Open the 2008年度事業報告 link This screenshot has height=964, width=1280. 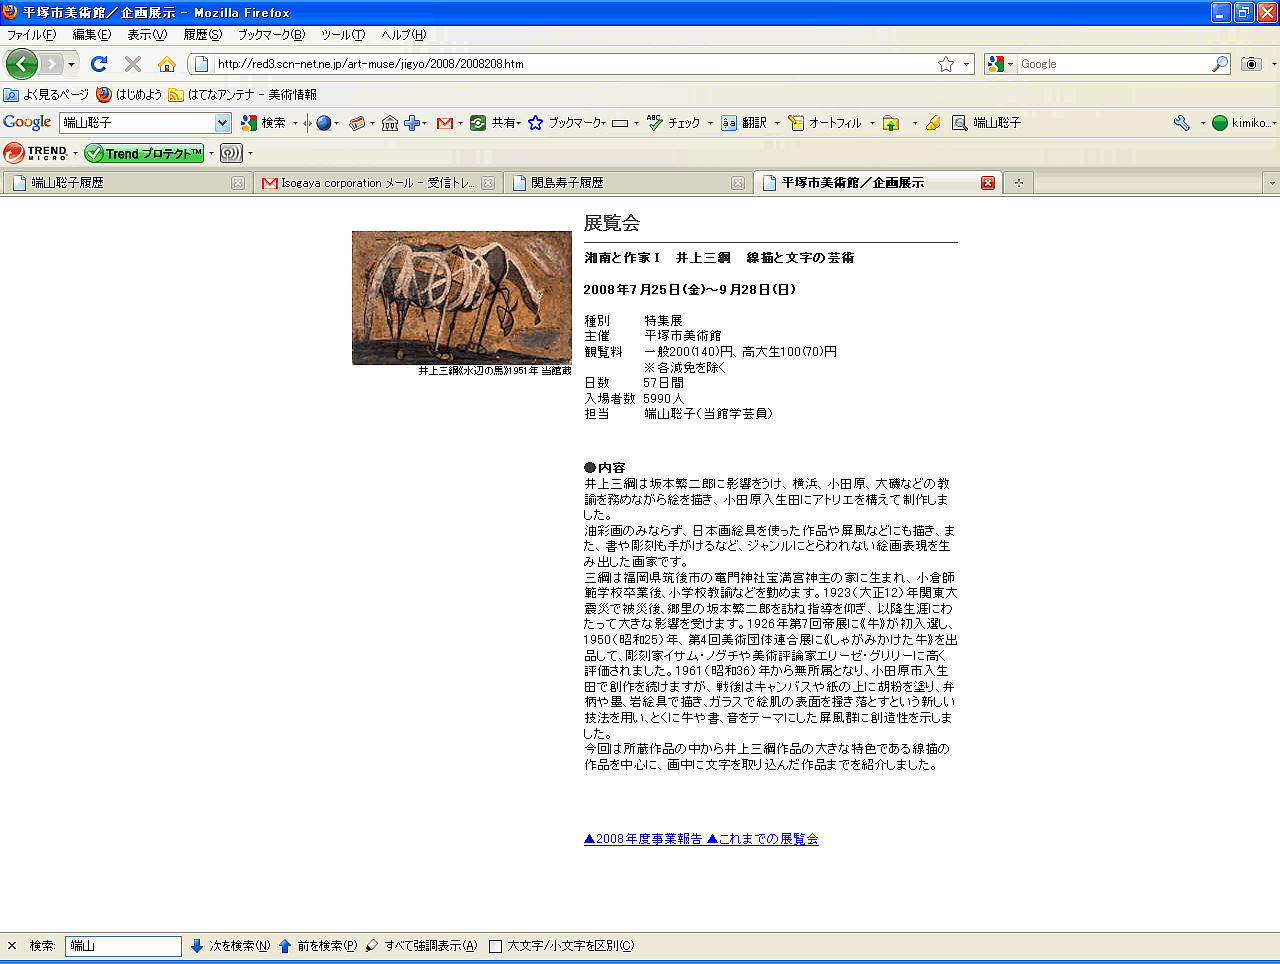point(643,839)
